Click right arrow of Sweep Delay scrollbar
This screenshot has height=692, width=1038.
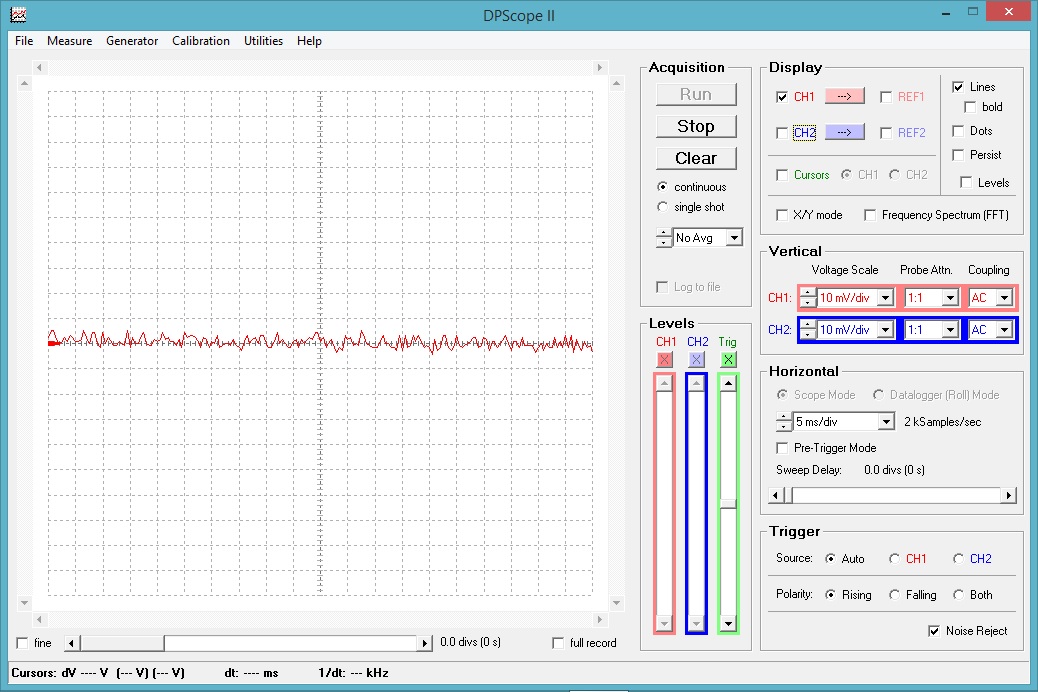coord(1008,495)
